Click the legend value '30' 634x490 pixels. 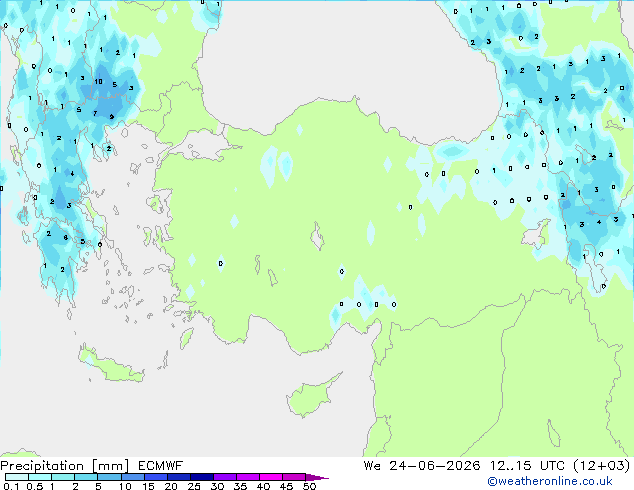[217, 486]
